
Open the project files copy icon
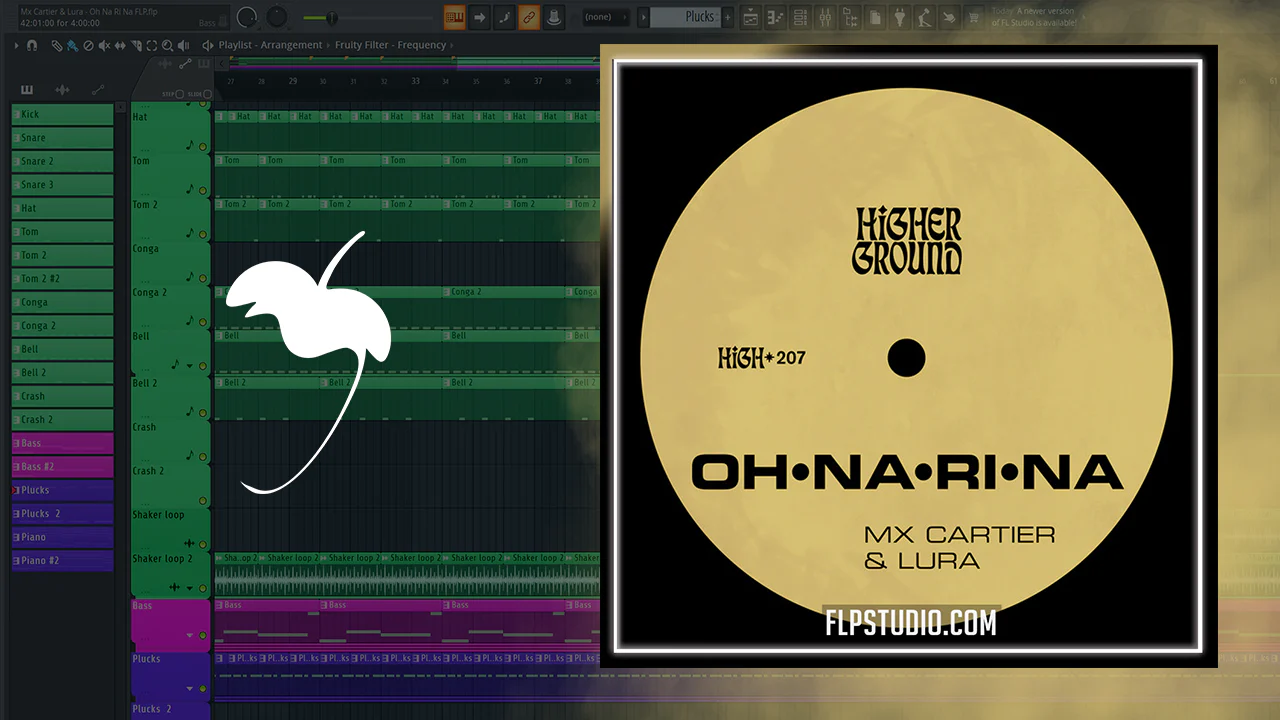coord(875,17)
